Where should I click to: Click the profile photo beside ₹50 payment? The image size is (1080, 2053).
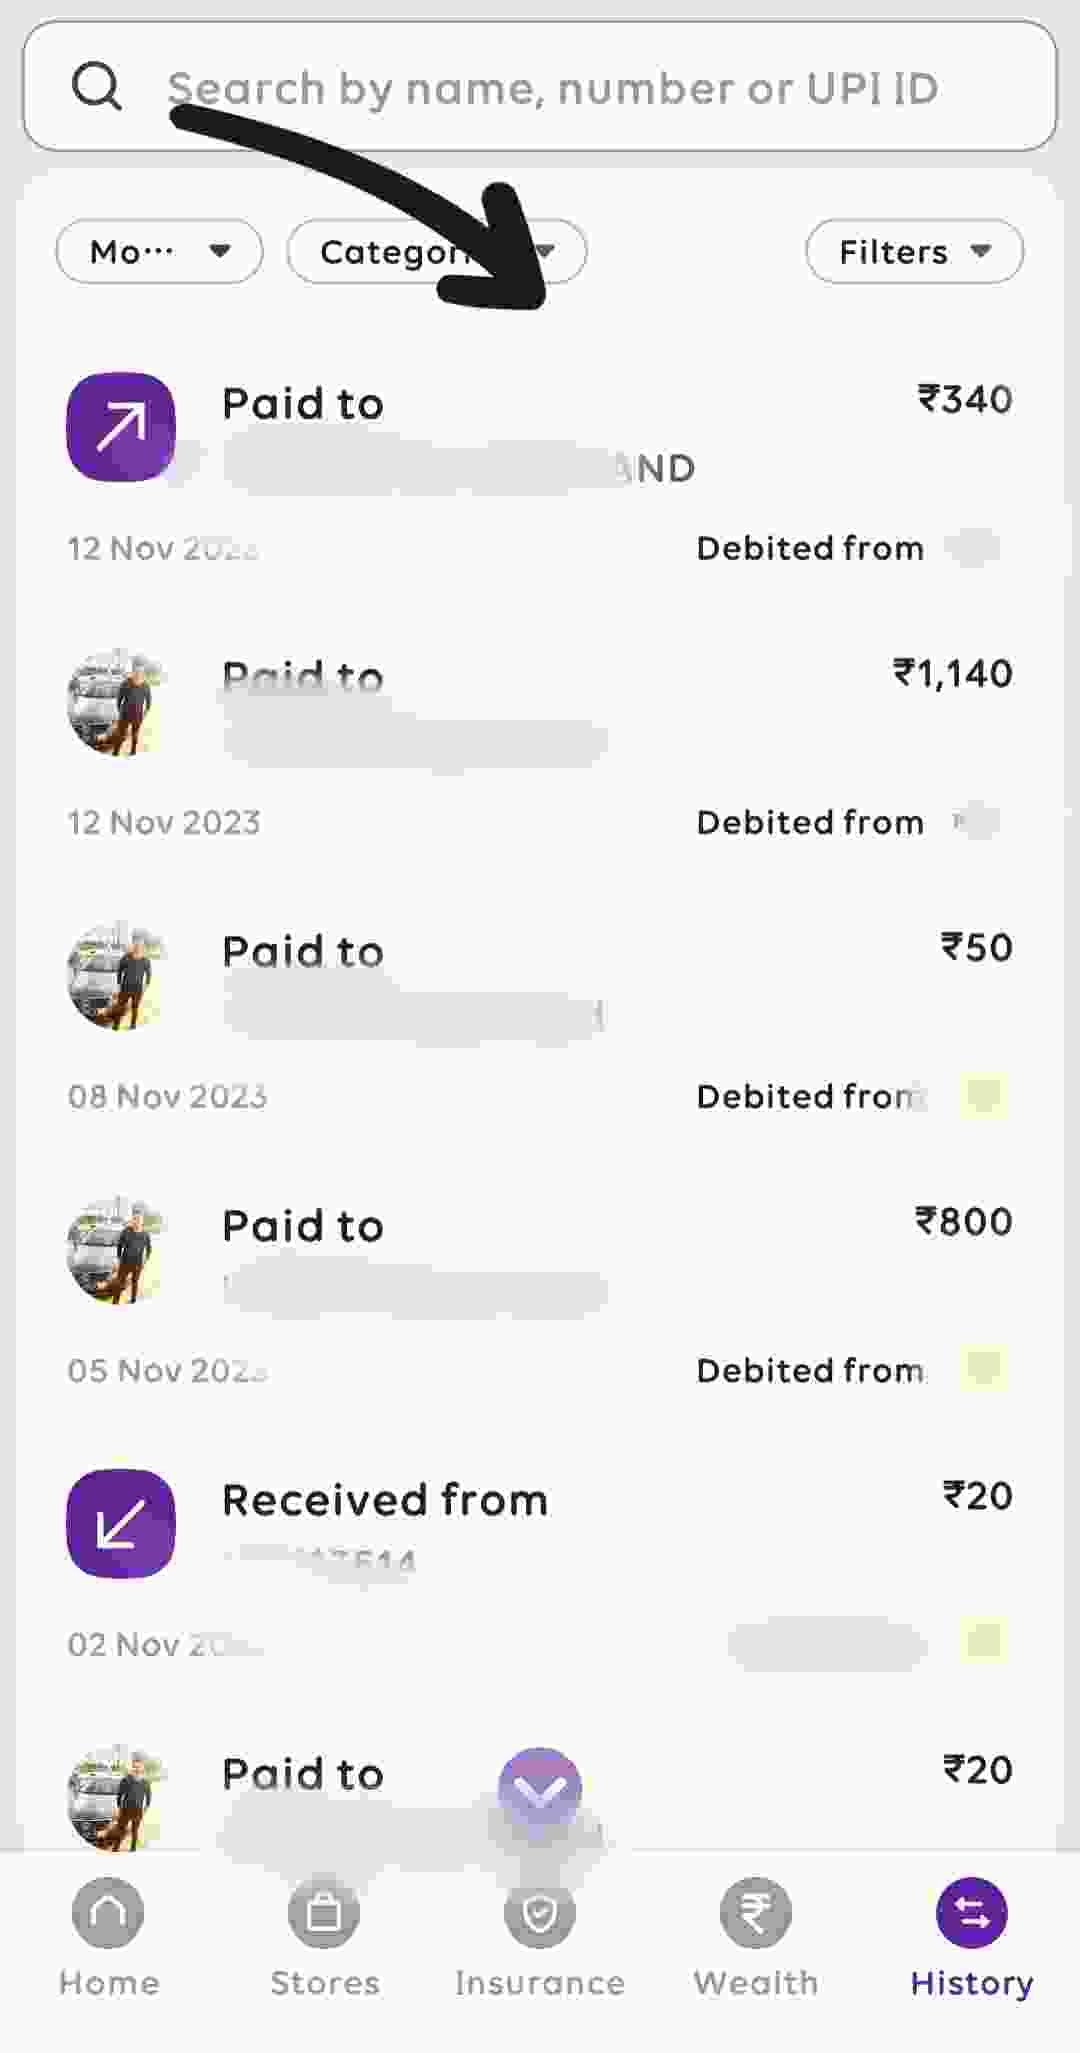[x=116, y=977]
